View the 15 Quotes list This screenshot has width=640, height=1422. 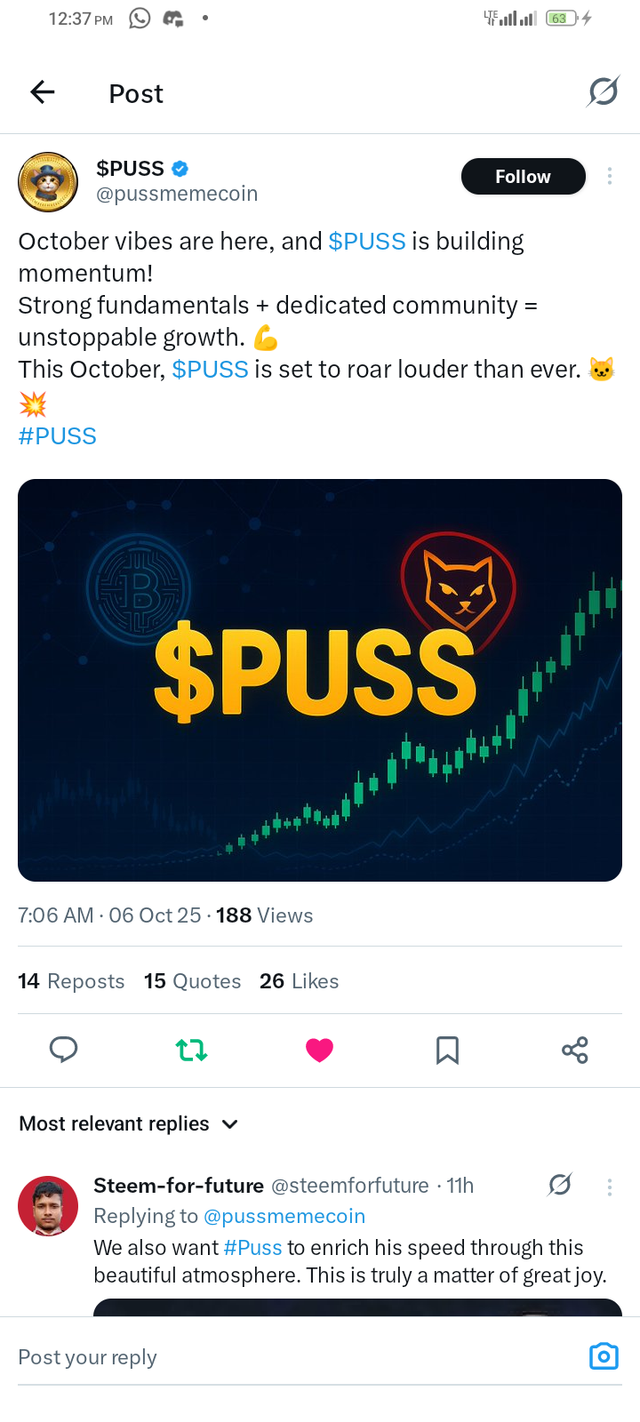(x=192, y=981)
